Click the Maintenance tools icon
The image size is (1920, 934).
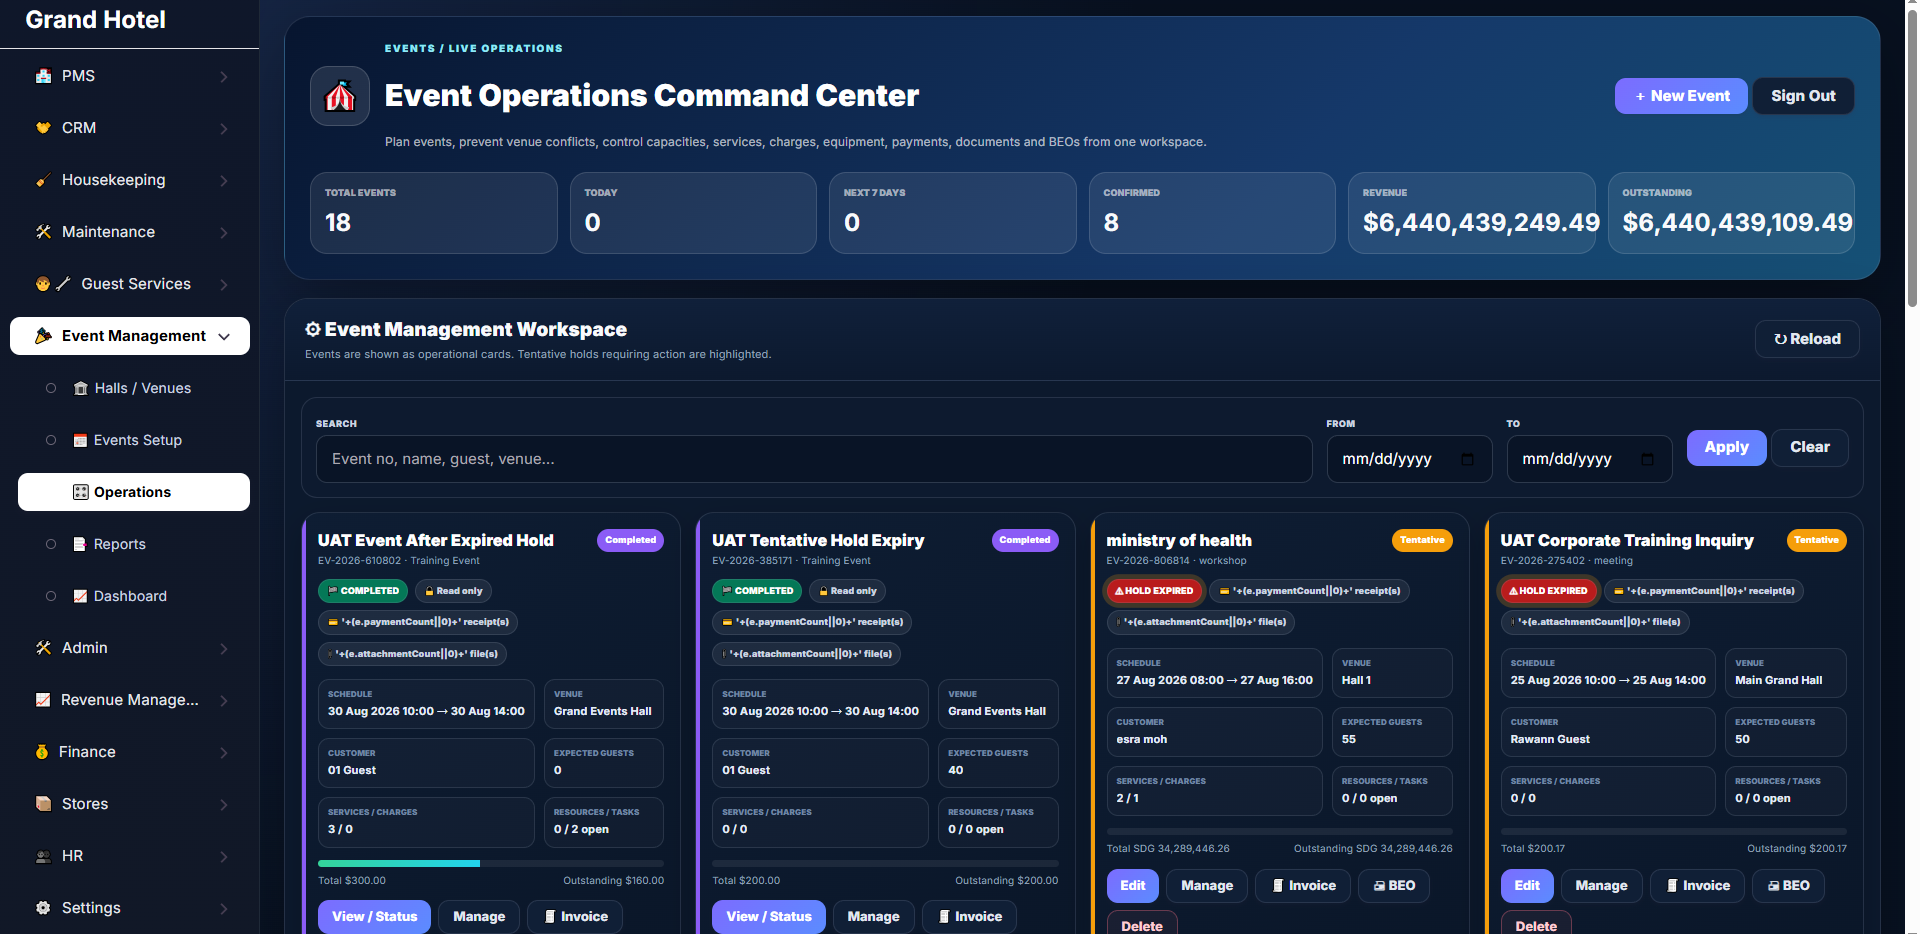coord(43,232)
